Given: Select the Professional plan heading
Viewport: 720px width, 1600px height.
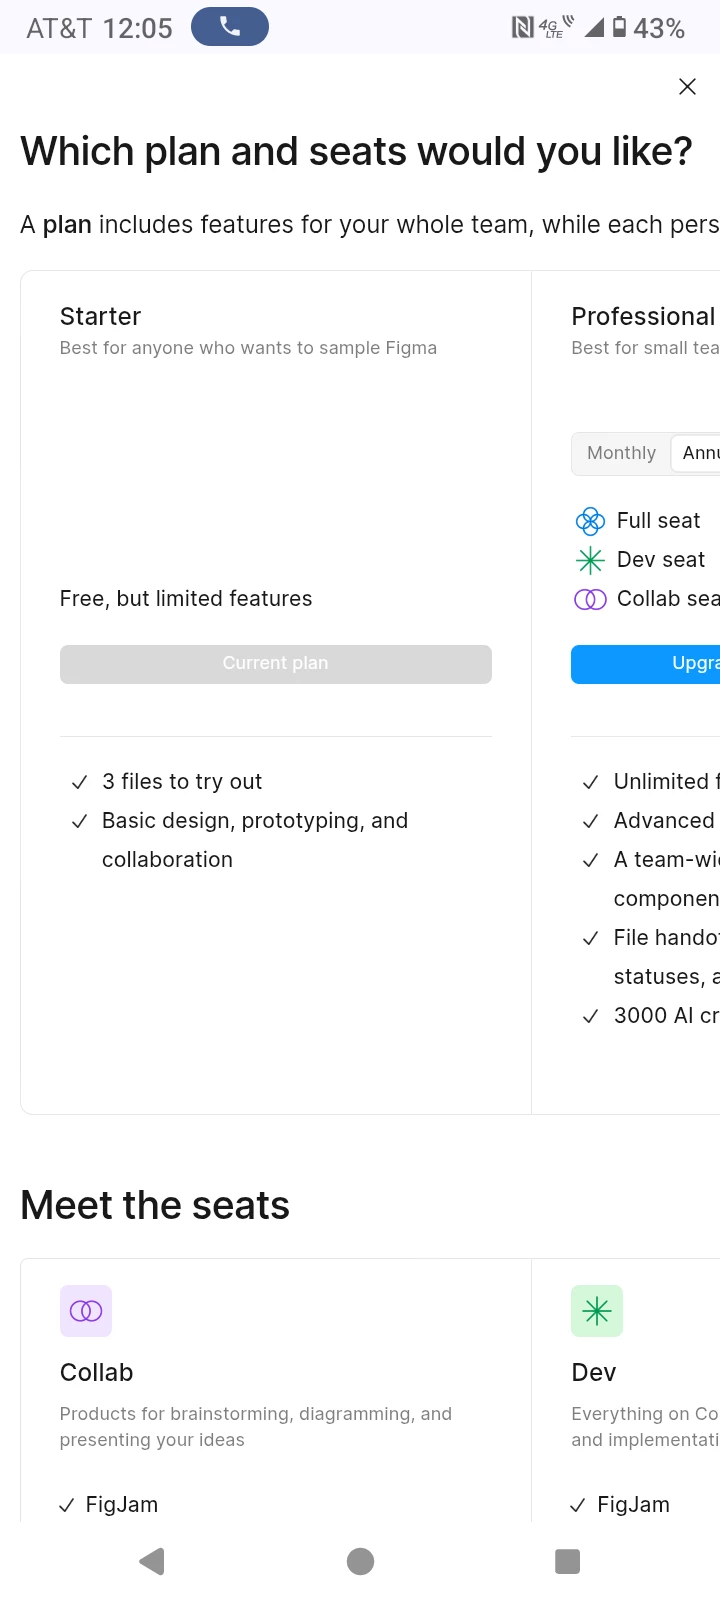Looking at the screenshot, I should [643, 317].
